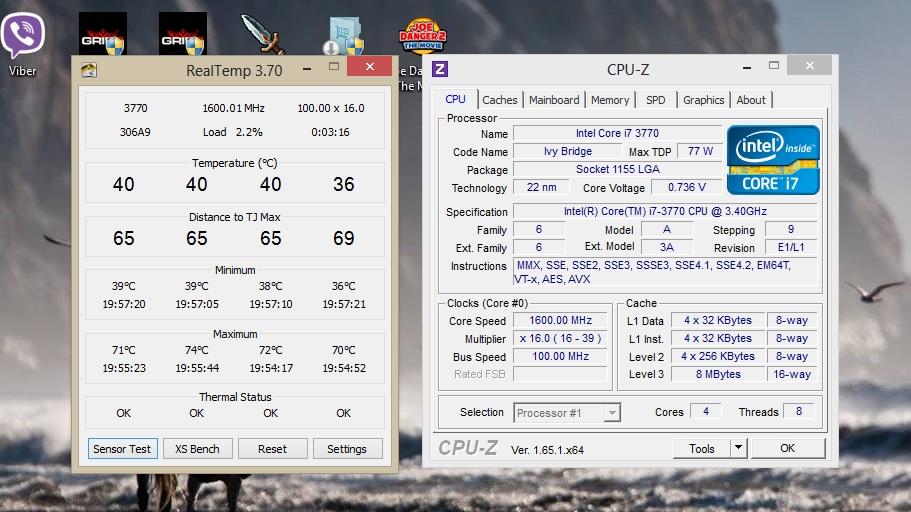
Task: Click the Specification field i7-3770 CPU @ 3.40GHz
Action: coord(665,211)
